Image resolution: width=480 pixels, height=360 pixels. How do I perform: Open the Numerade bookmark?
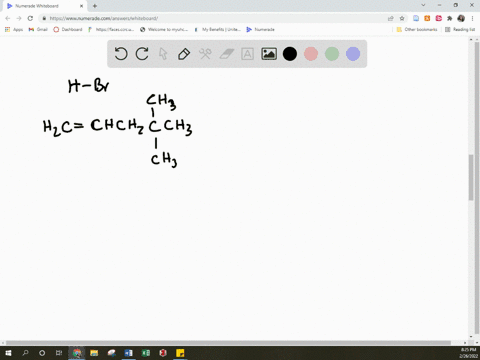(x=260, y=29)
